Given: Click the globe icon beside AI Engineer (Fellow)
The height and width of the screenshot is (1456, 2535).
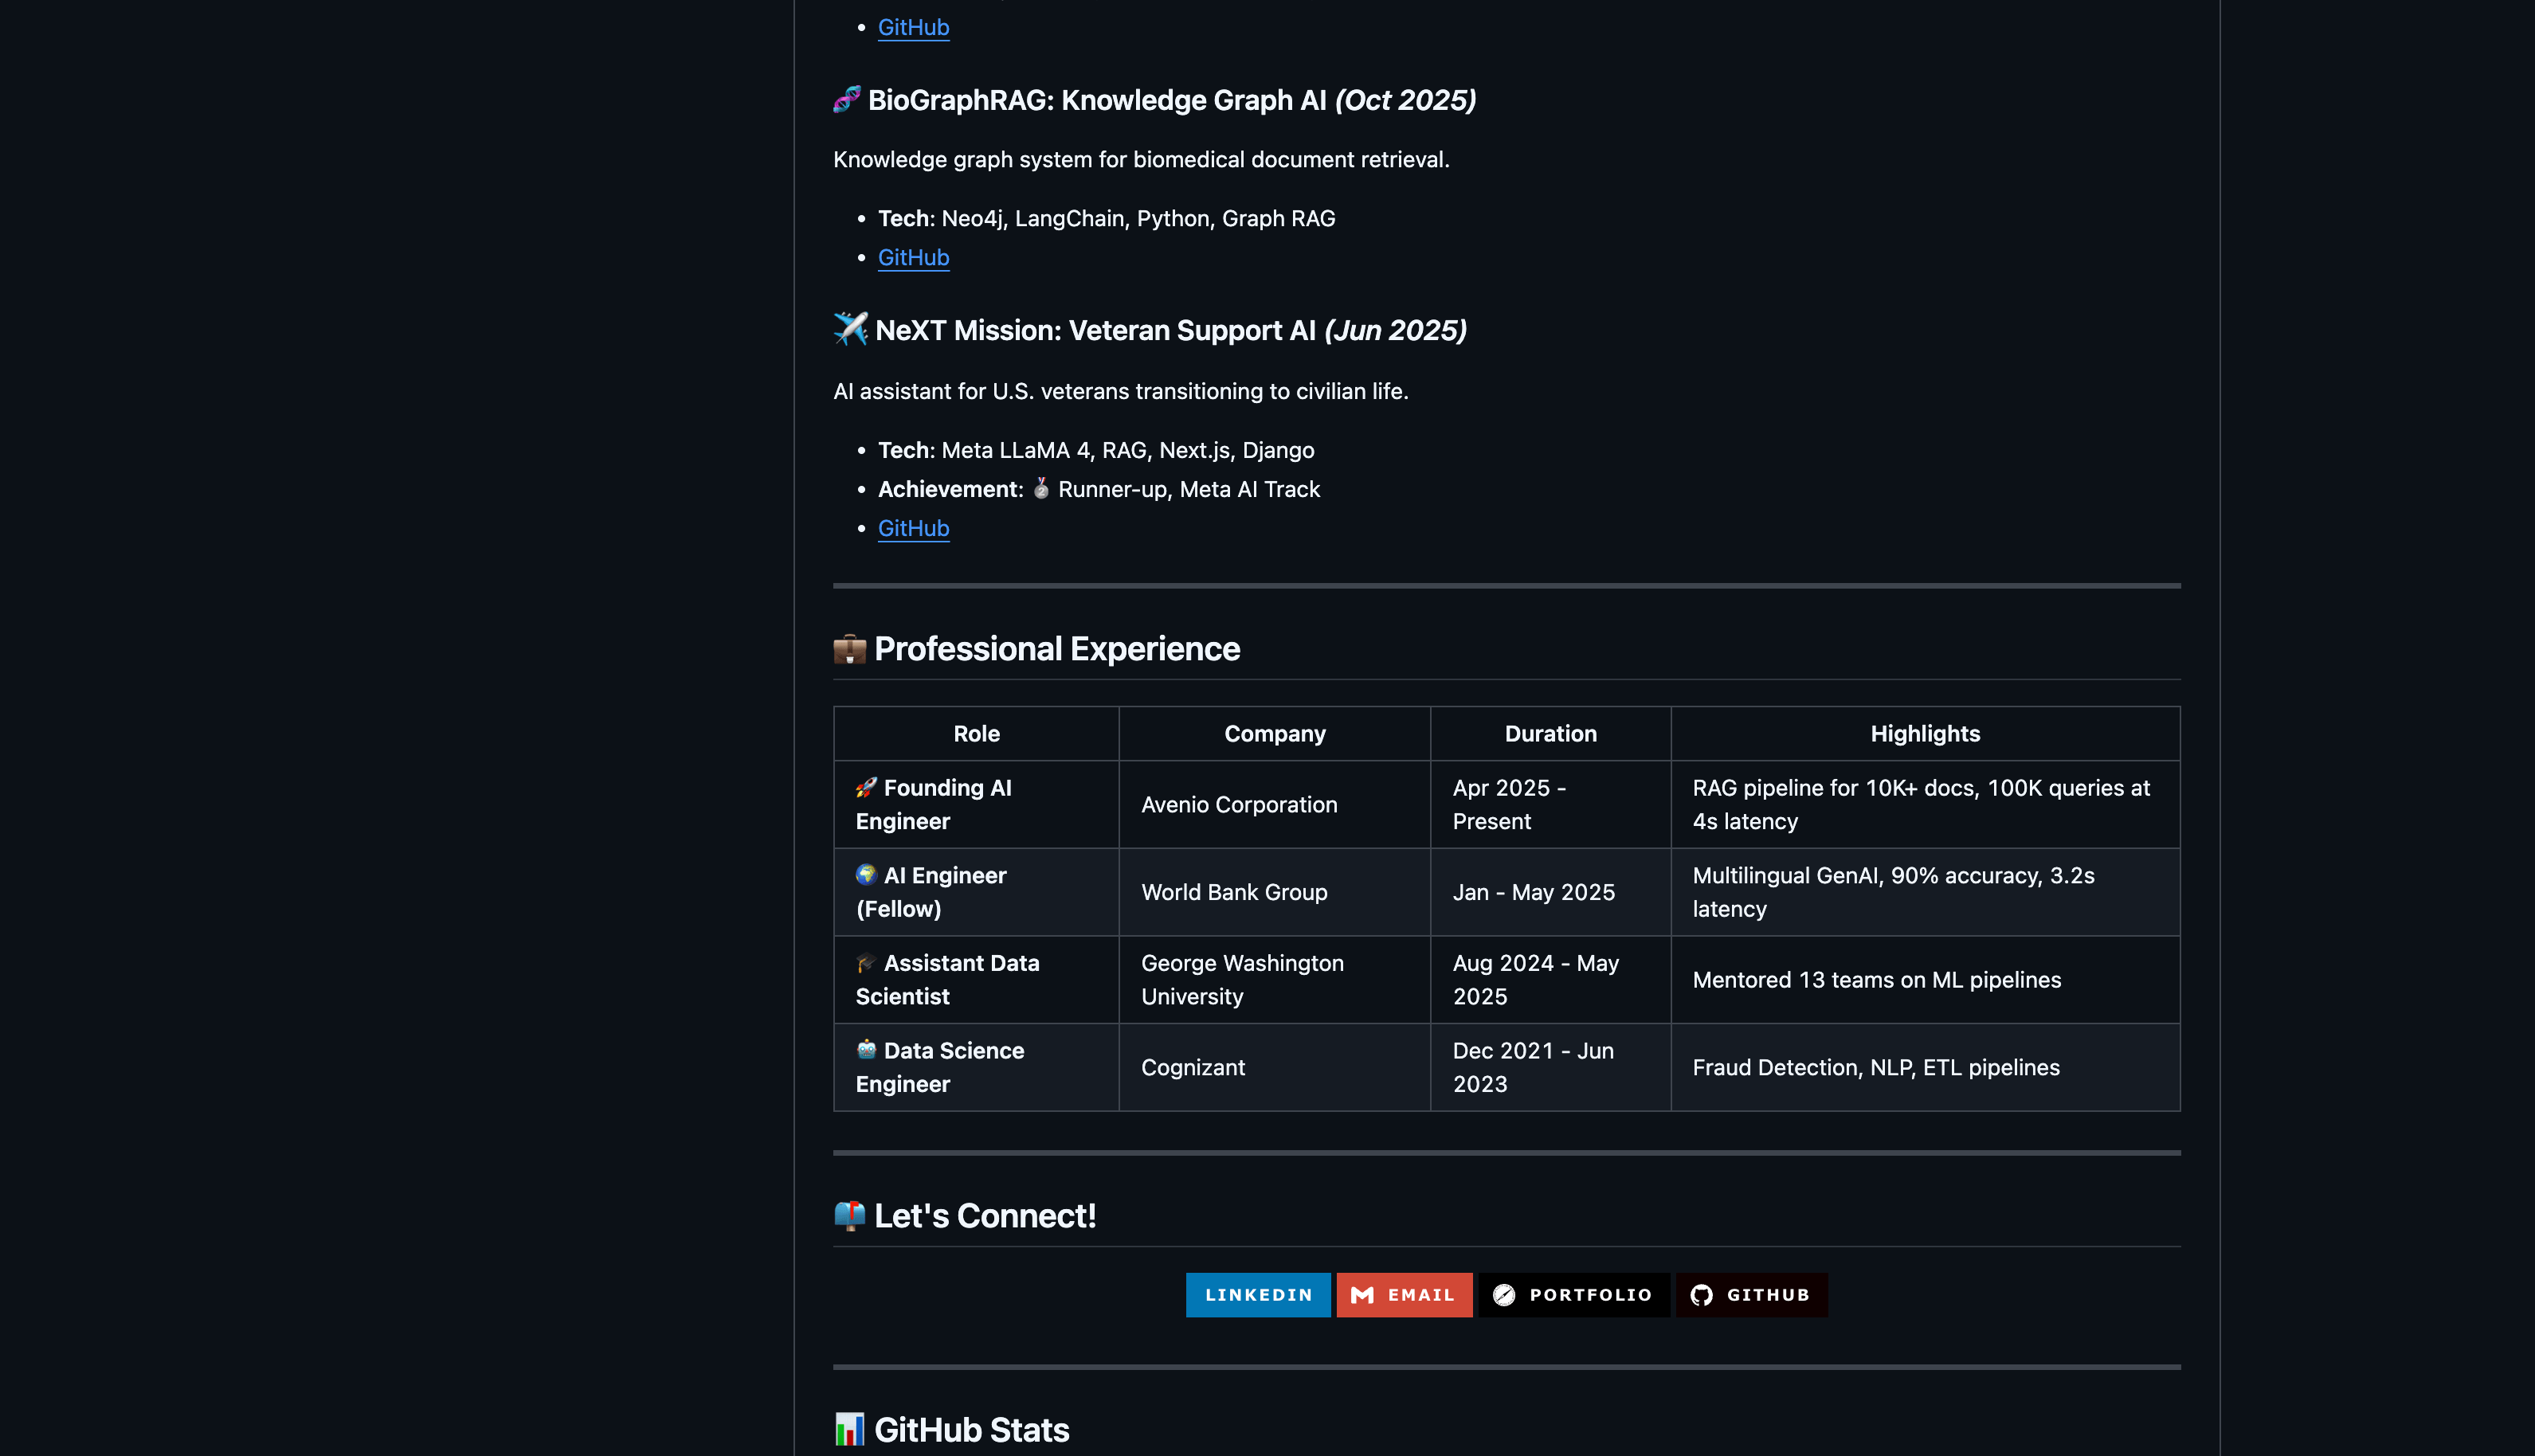Looking at the screenshot, I should 866,875.
